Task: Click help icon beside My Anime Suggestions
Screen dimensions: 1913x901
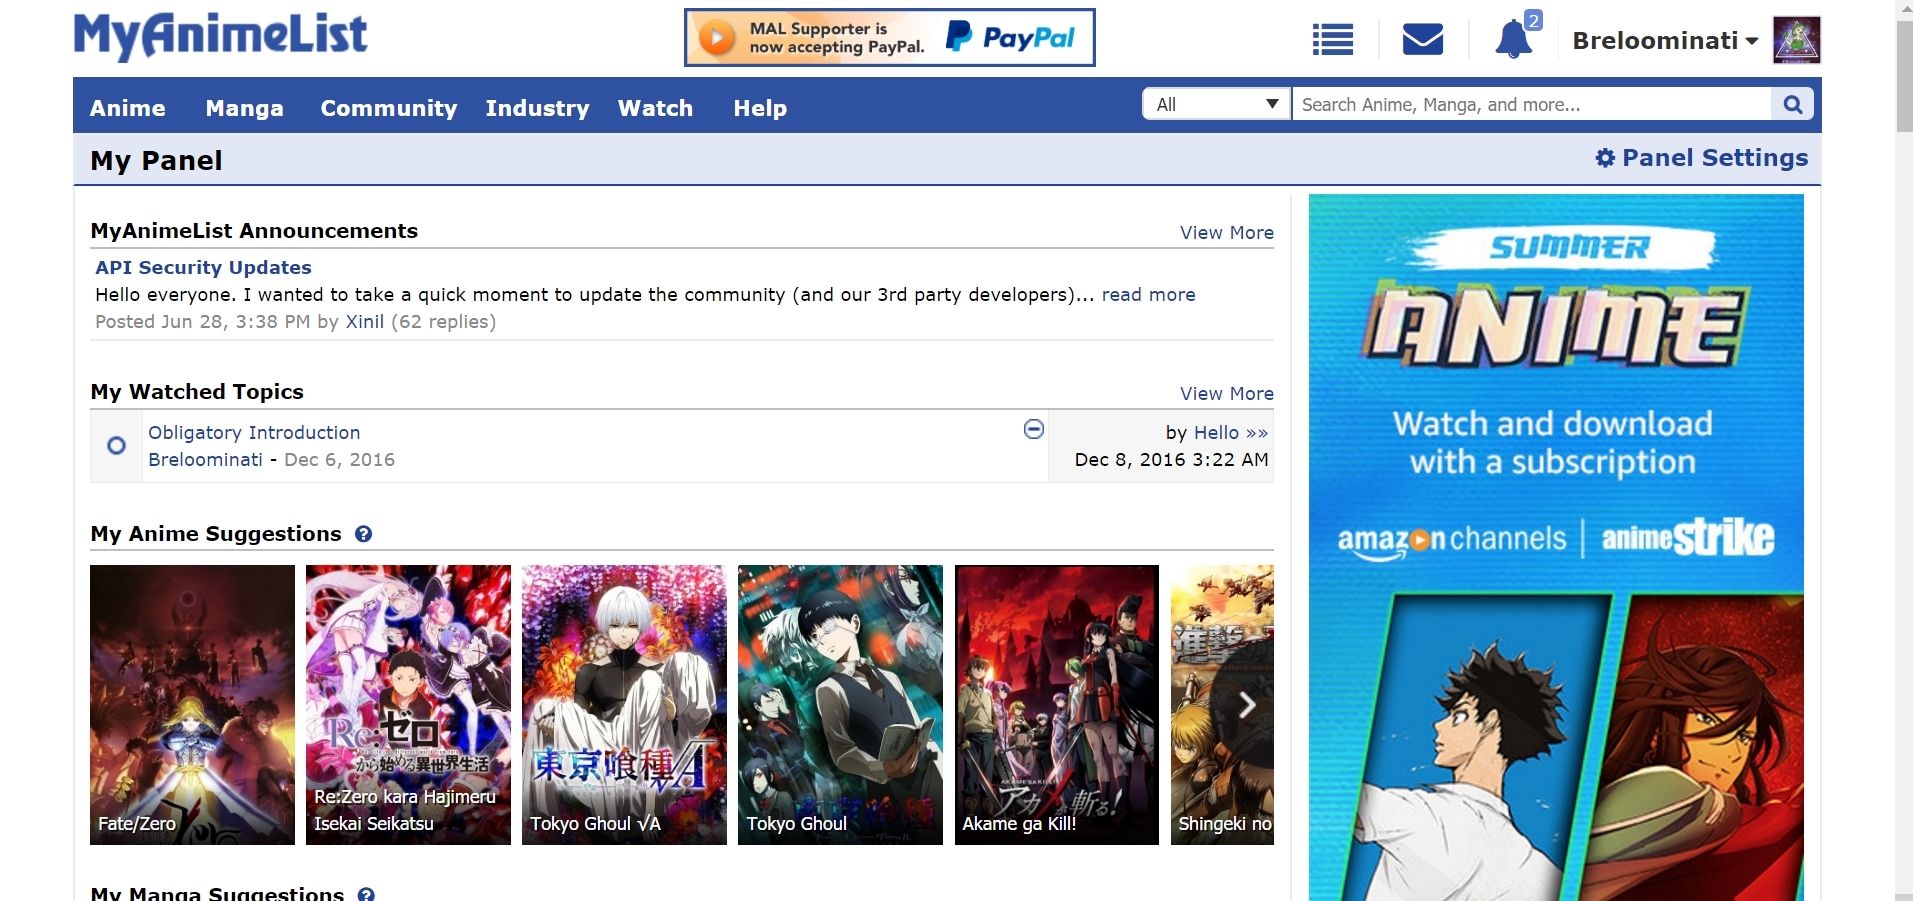Action: pyautogui.click(x=364, y=534)
